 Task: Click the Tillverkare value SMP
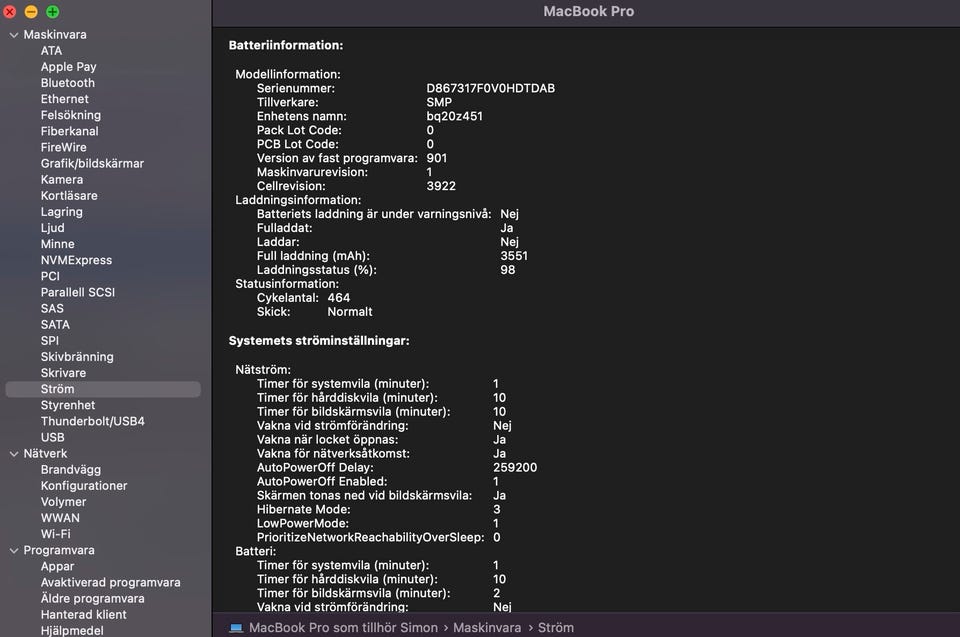tap(439, 102)
